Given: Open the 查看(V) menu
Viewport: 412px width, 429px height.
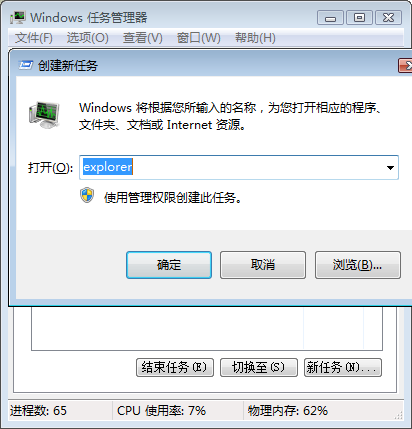Looking at the screenshot, I should (x=142, y=38).
